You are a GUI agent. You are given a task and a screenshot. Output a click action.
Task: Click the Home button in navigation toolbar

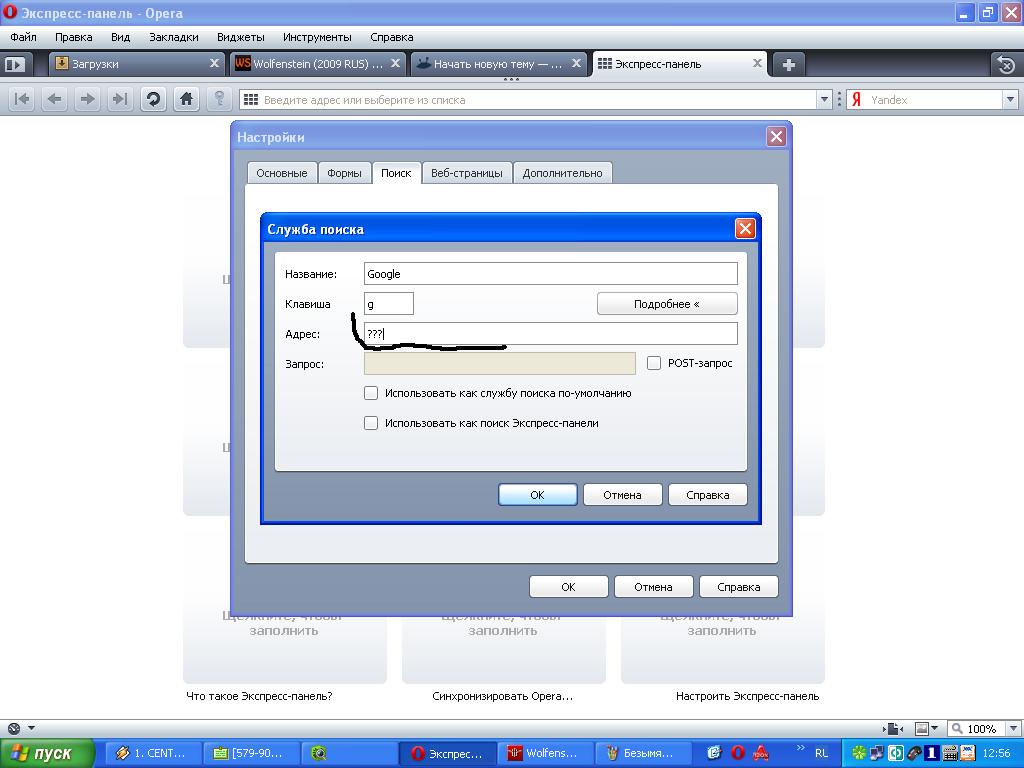pos(186,99)
